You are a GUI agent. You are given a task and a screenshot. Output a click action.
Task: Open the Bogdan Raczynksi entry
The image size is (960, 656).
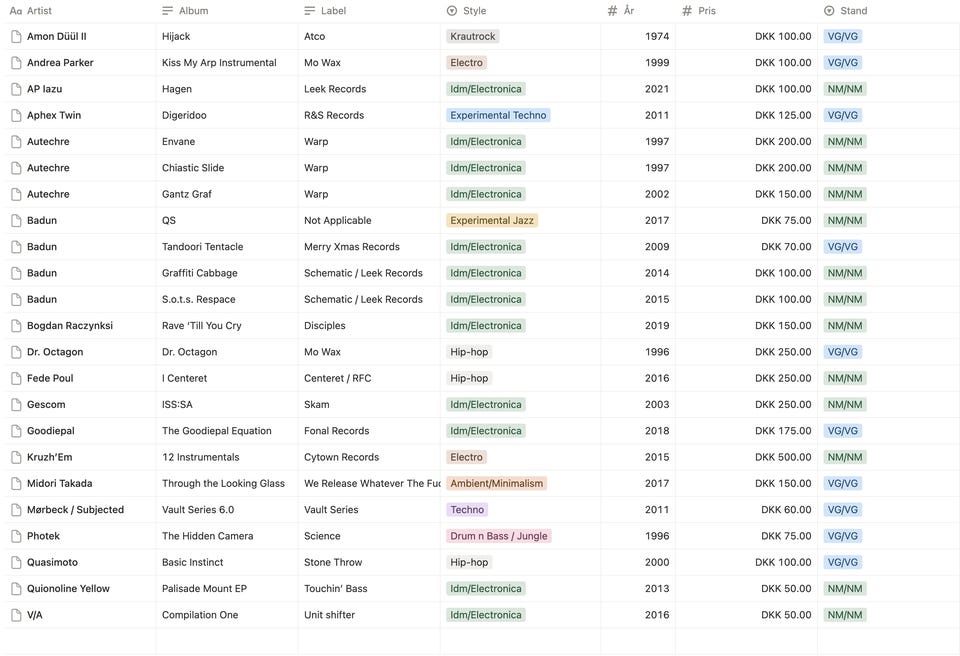pos(69,326)
